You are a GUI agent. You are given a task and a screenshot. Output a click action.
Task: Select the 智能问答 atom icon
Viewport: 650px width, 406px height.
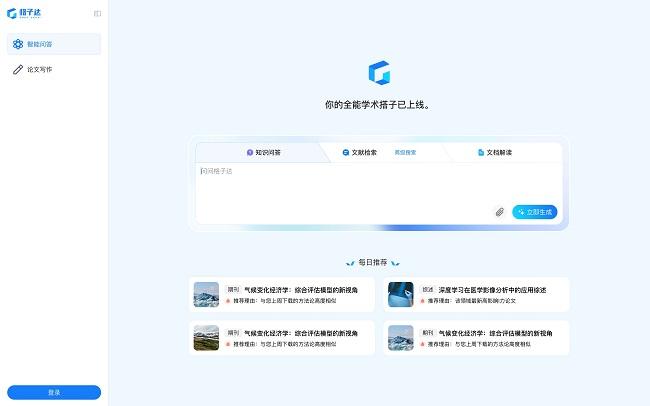click(18, 44)
